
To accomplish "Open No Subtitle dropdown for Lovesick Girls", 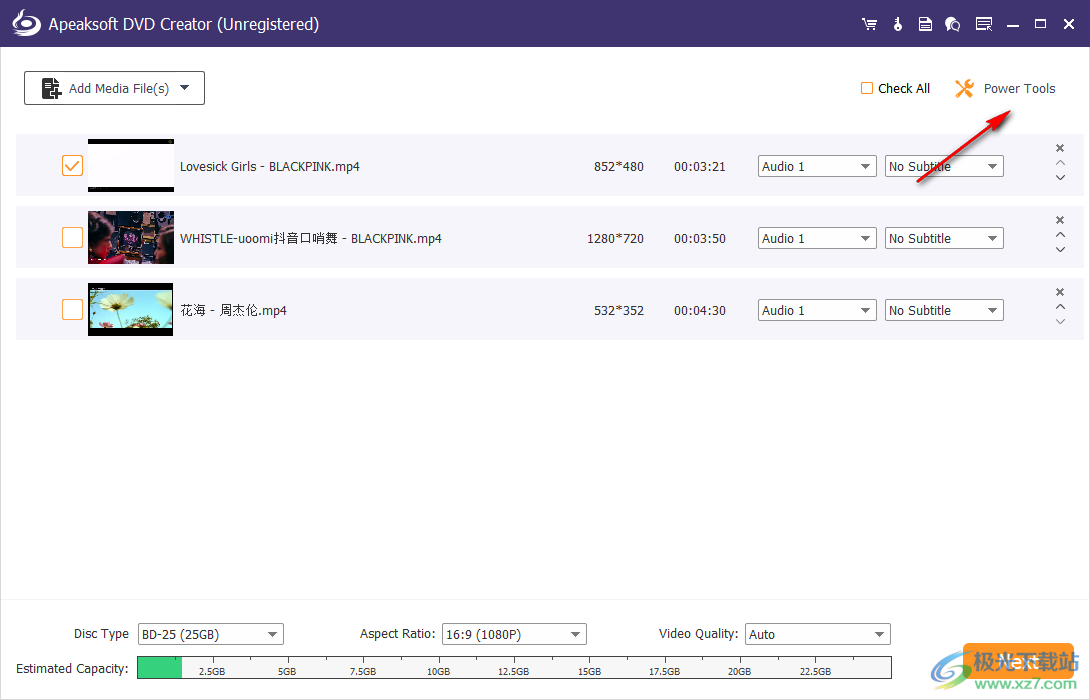I will pos(944,166).
